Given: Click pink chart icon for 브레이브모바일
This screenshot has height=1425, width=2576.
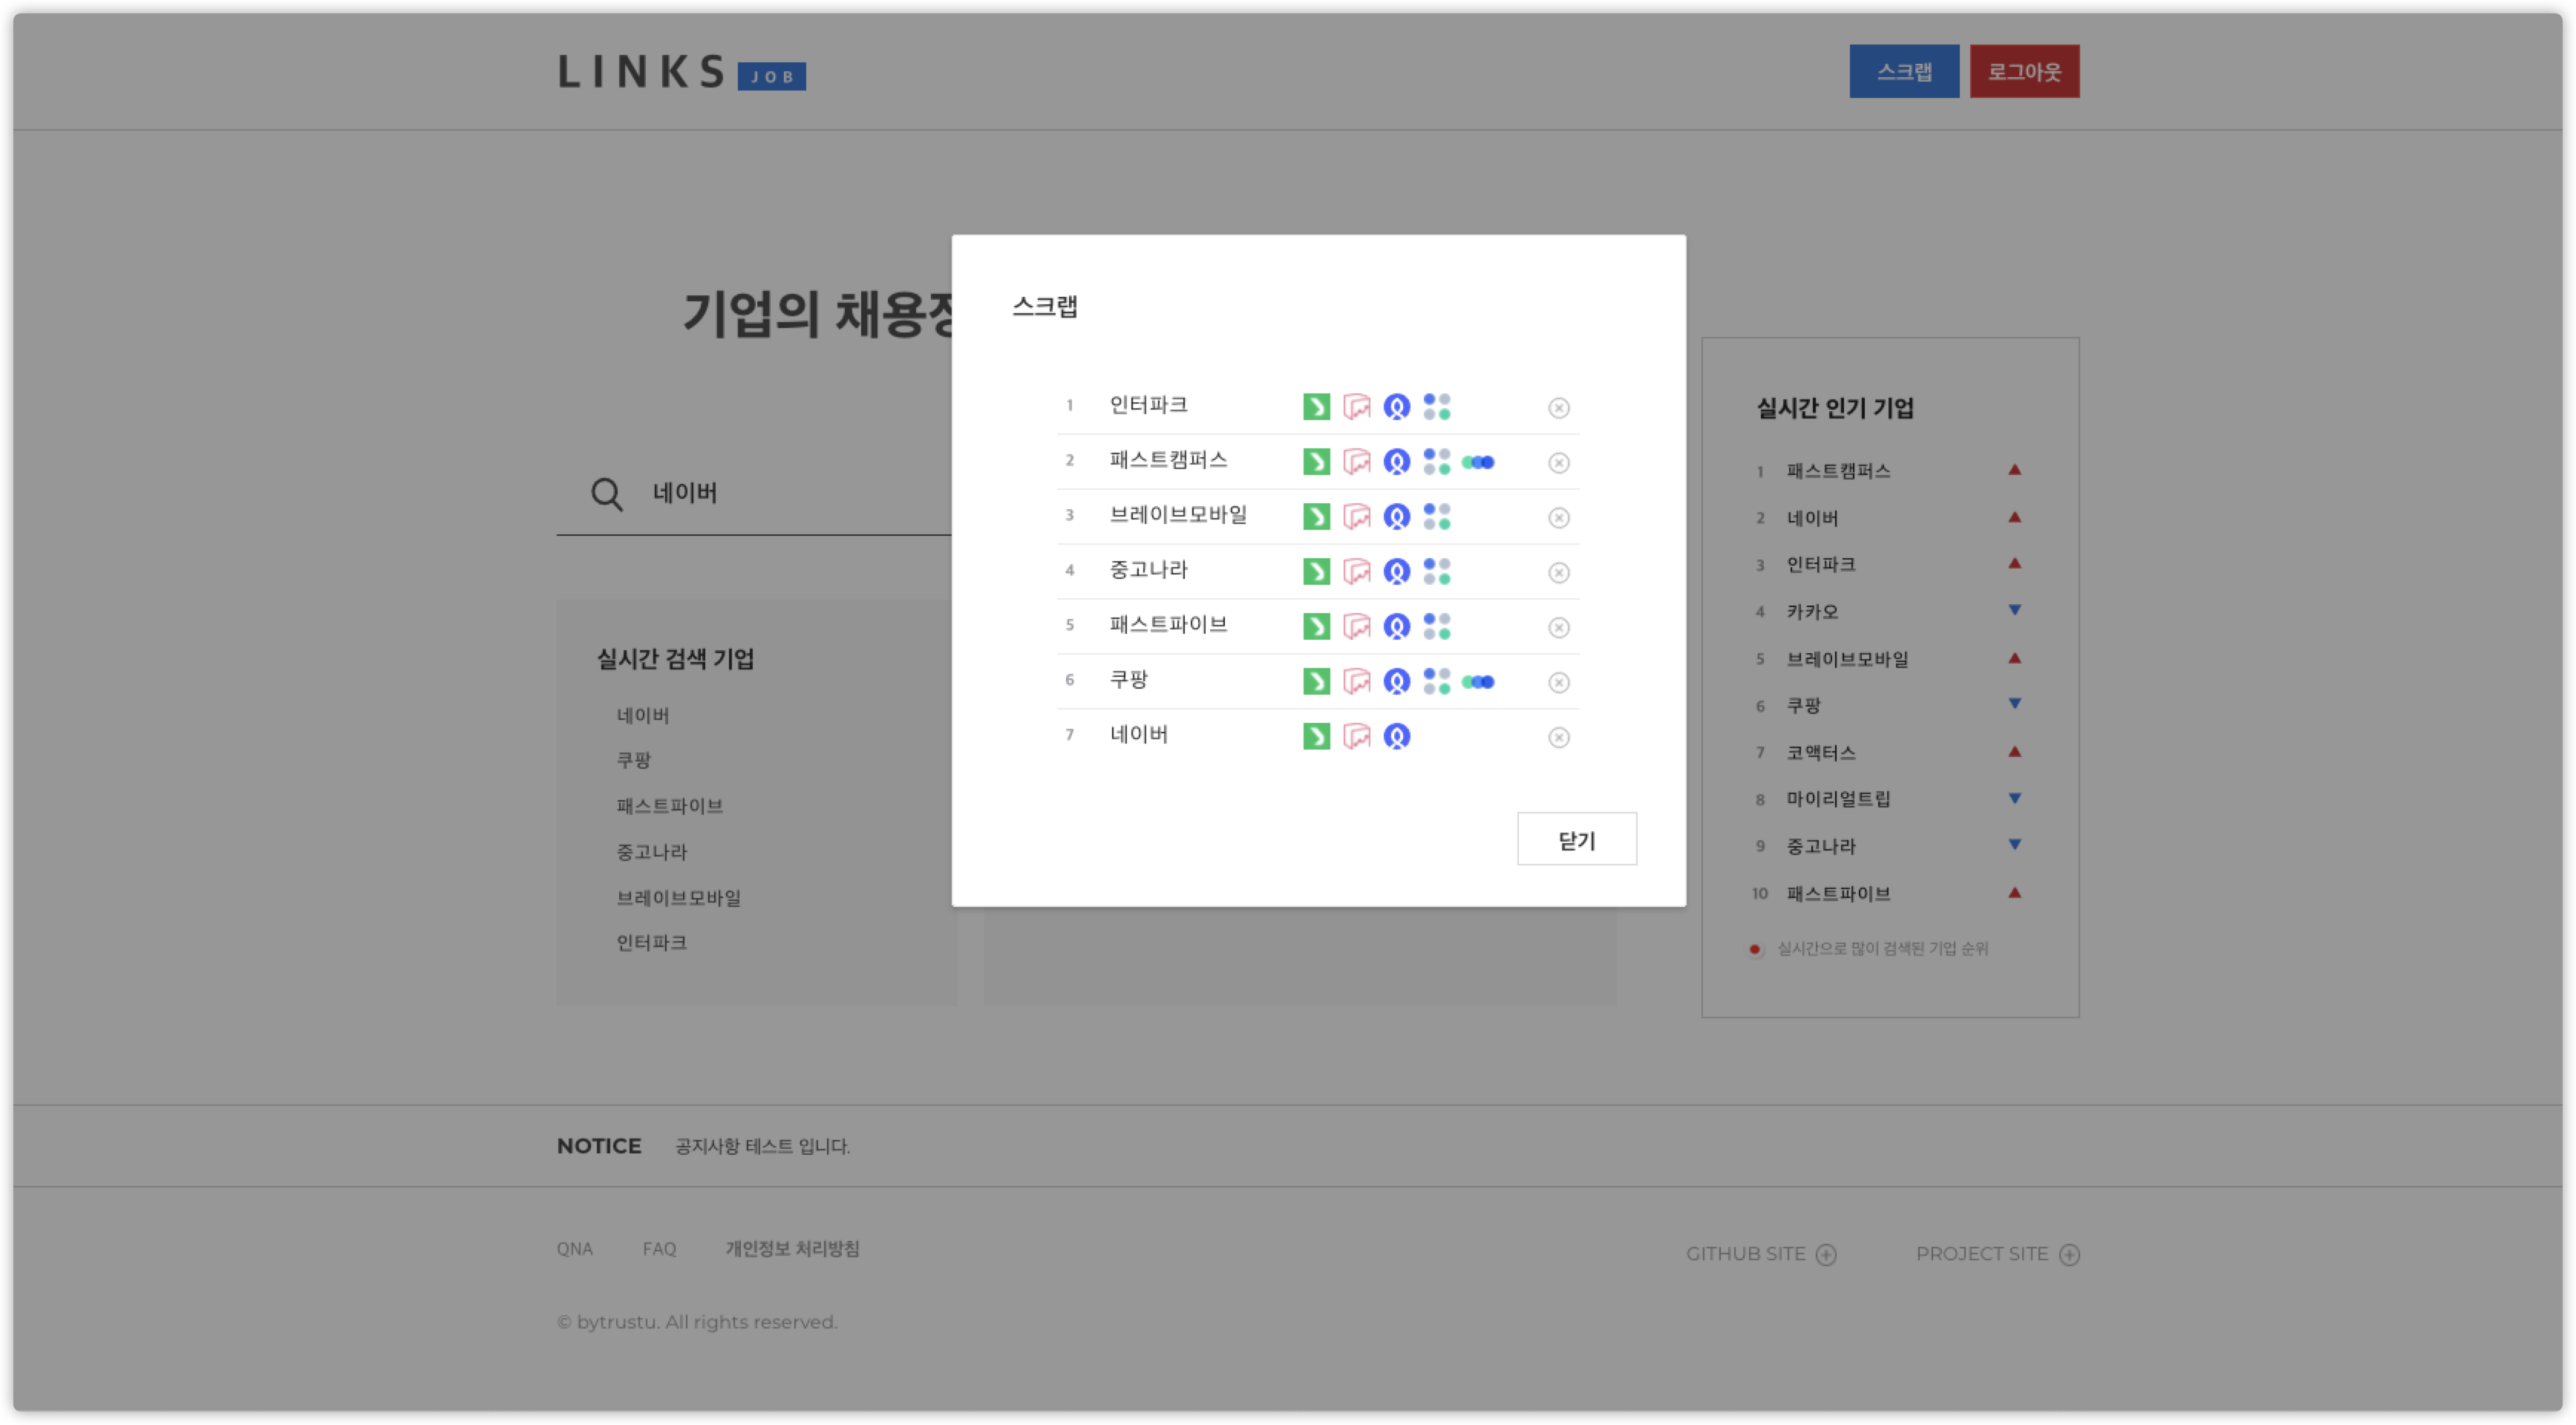Looking at the screenshot, I should pyautogui.click(x=1356, y=517).
